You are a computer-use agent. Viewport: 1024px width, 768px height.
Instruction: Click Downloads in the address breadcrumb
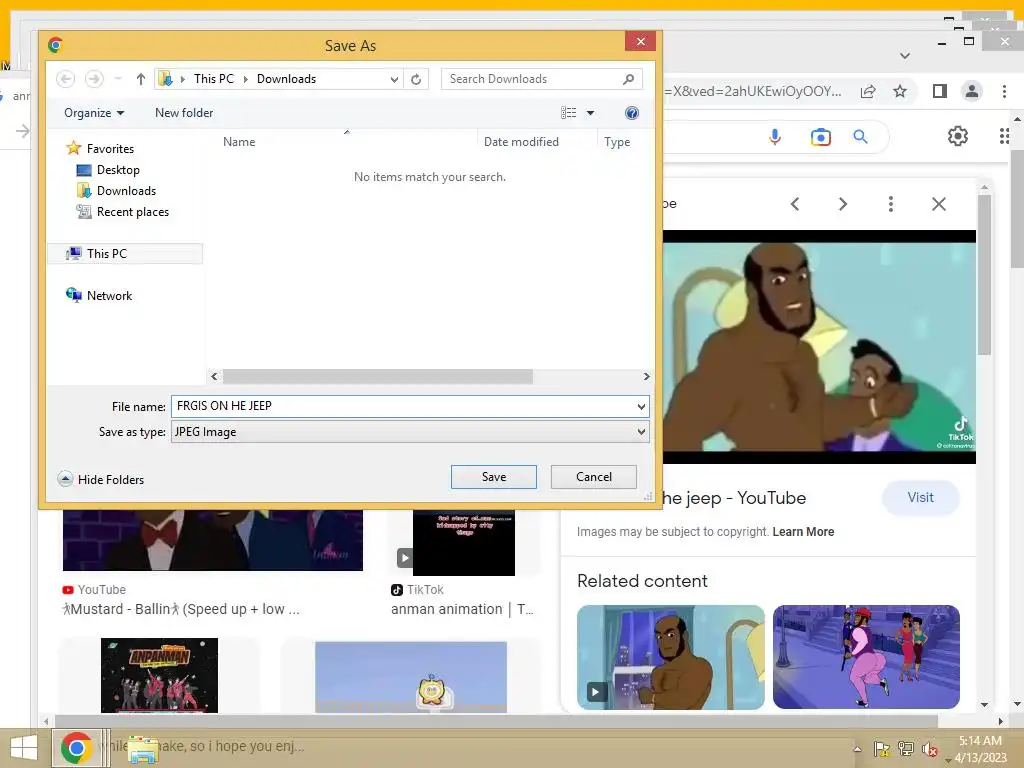(286, 79)
